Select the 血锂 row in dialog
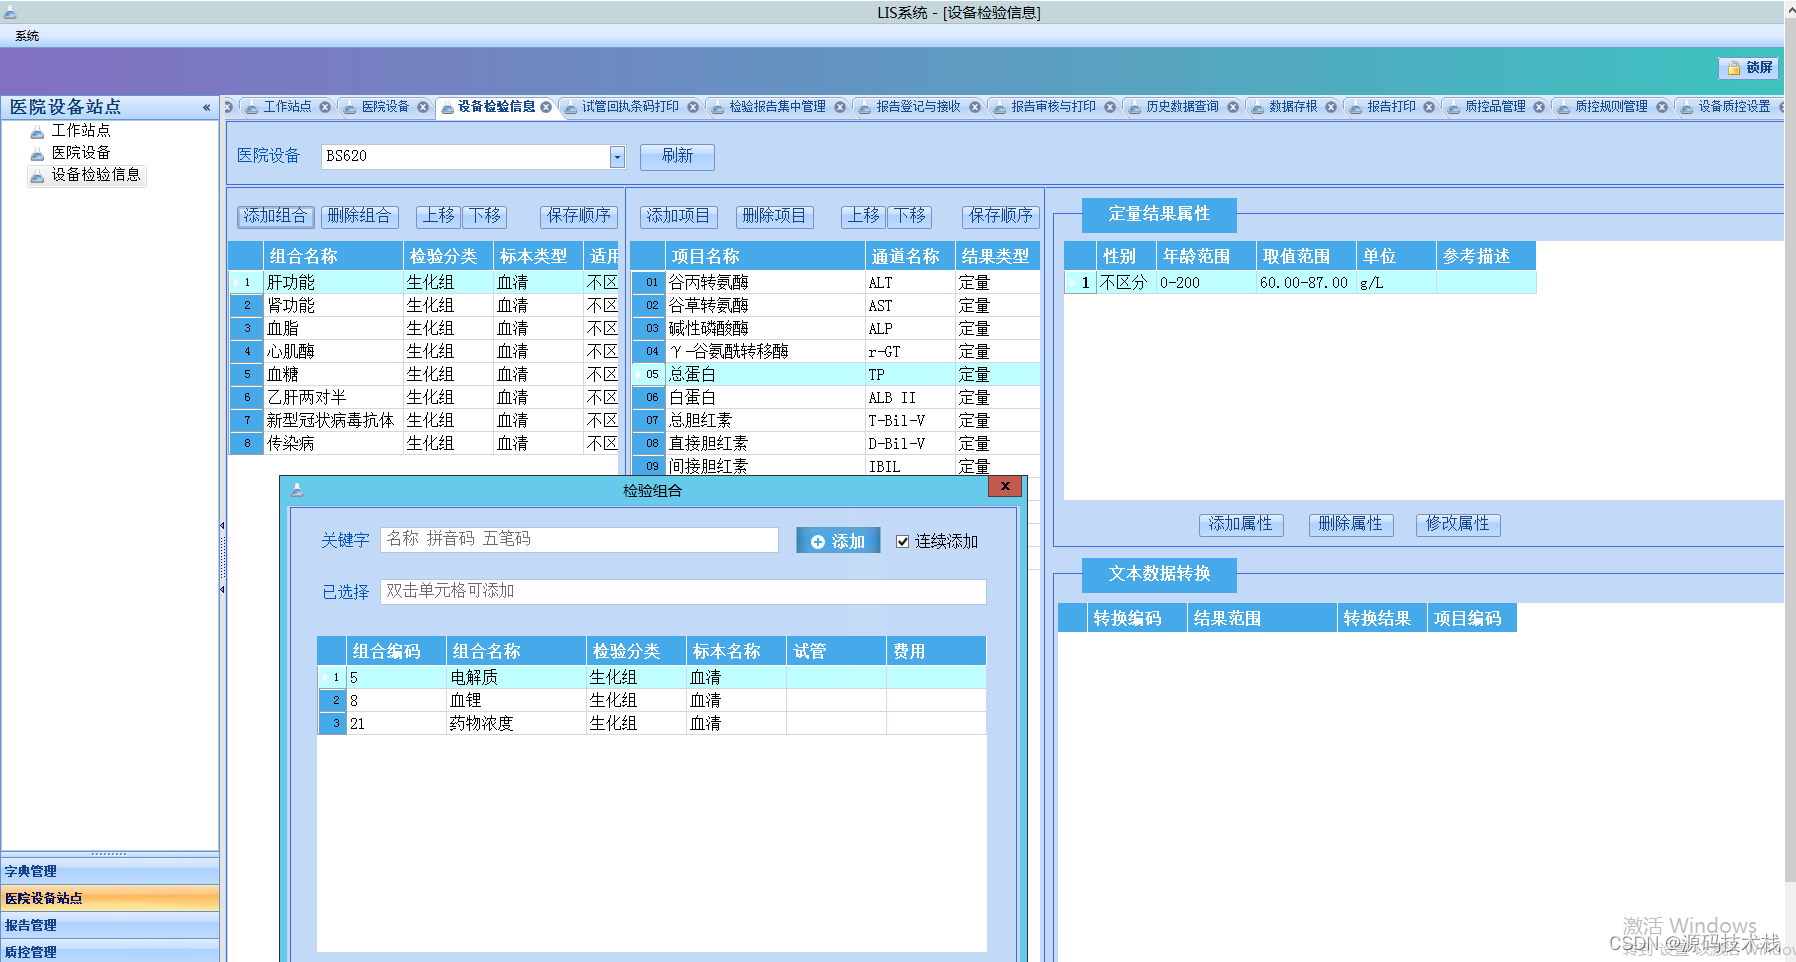 click(x=652, y=701)
